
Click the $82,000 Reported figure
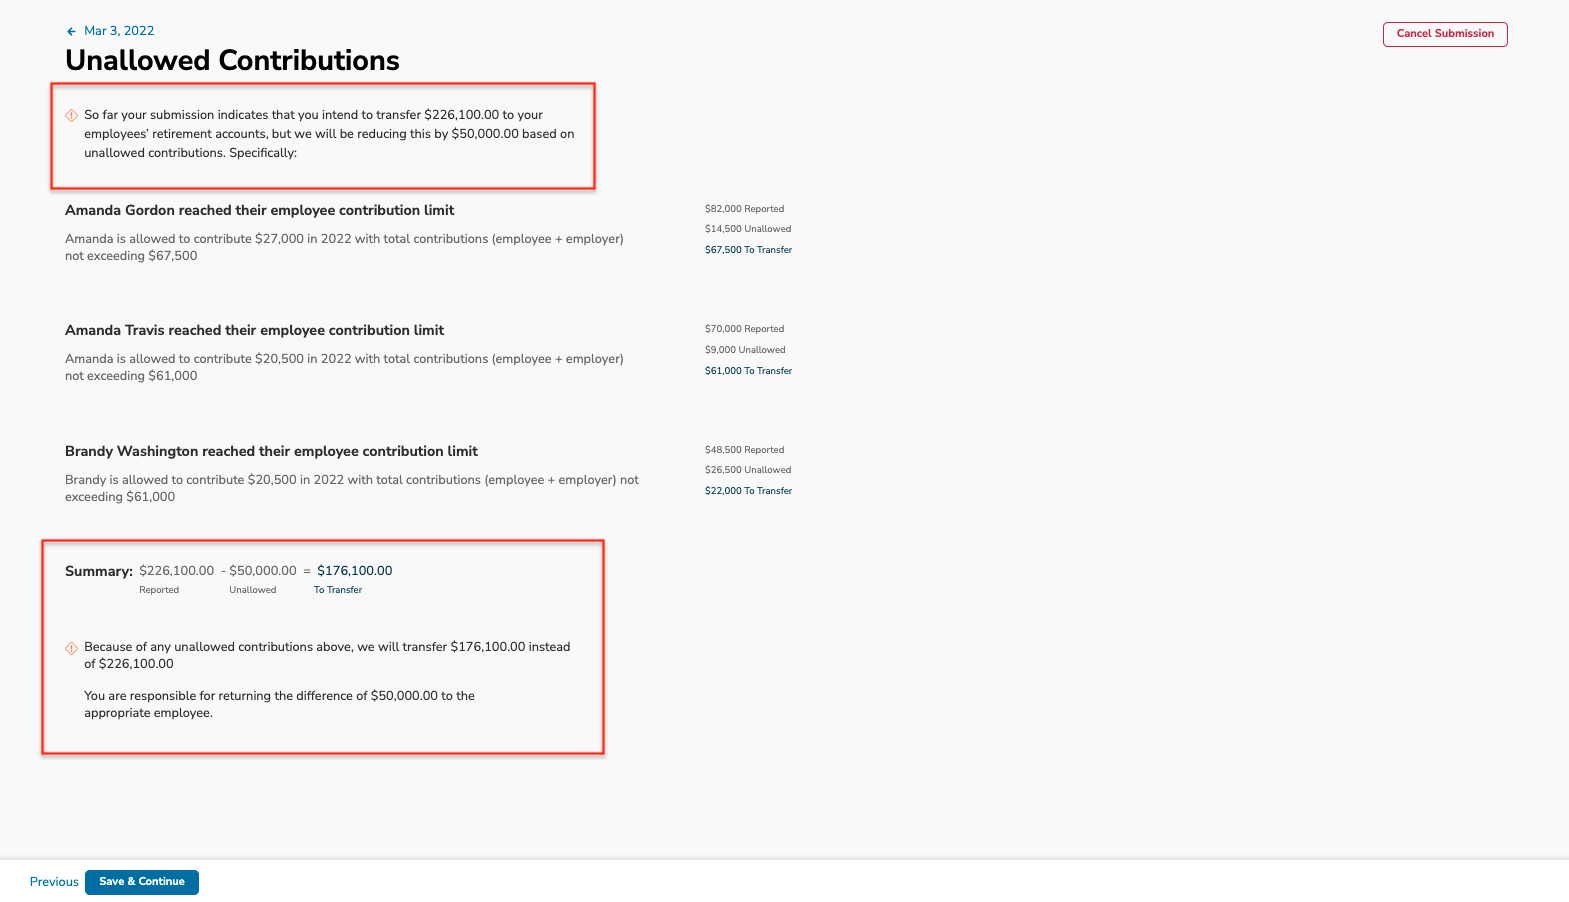[745, 209]
